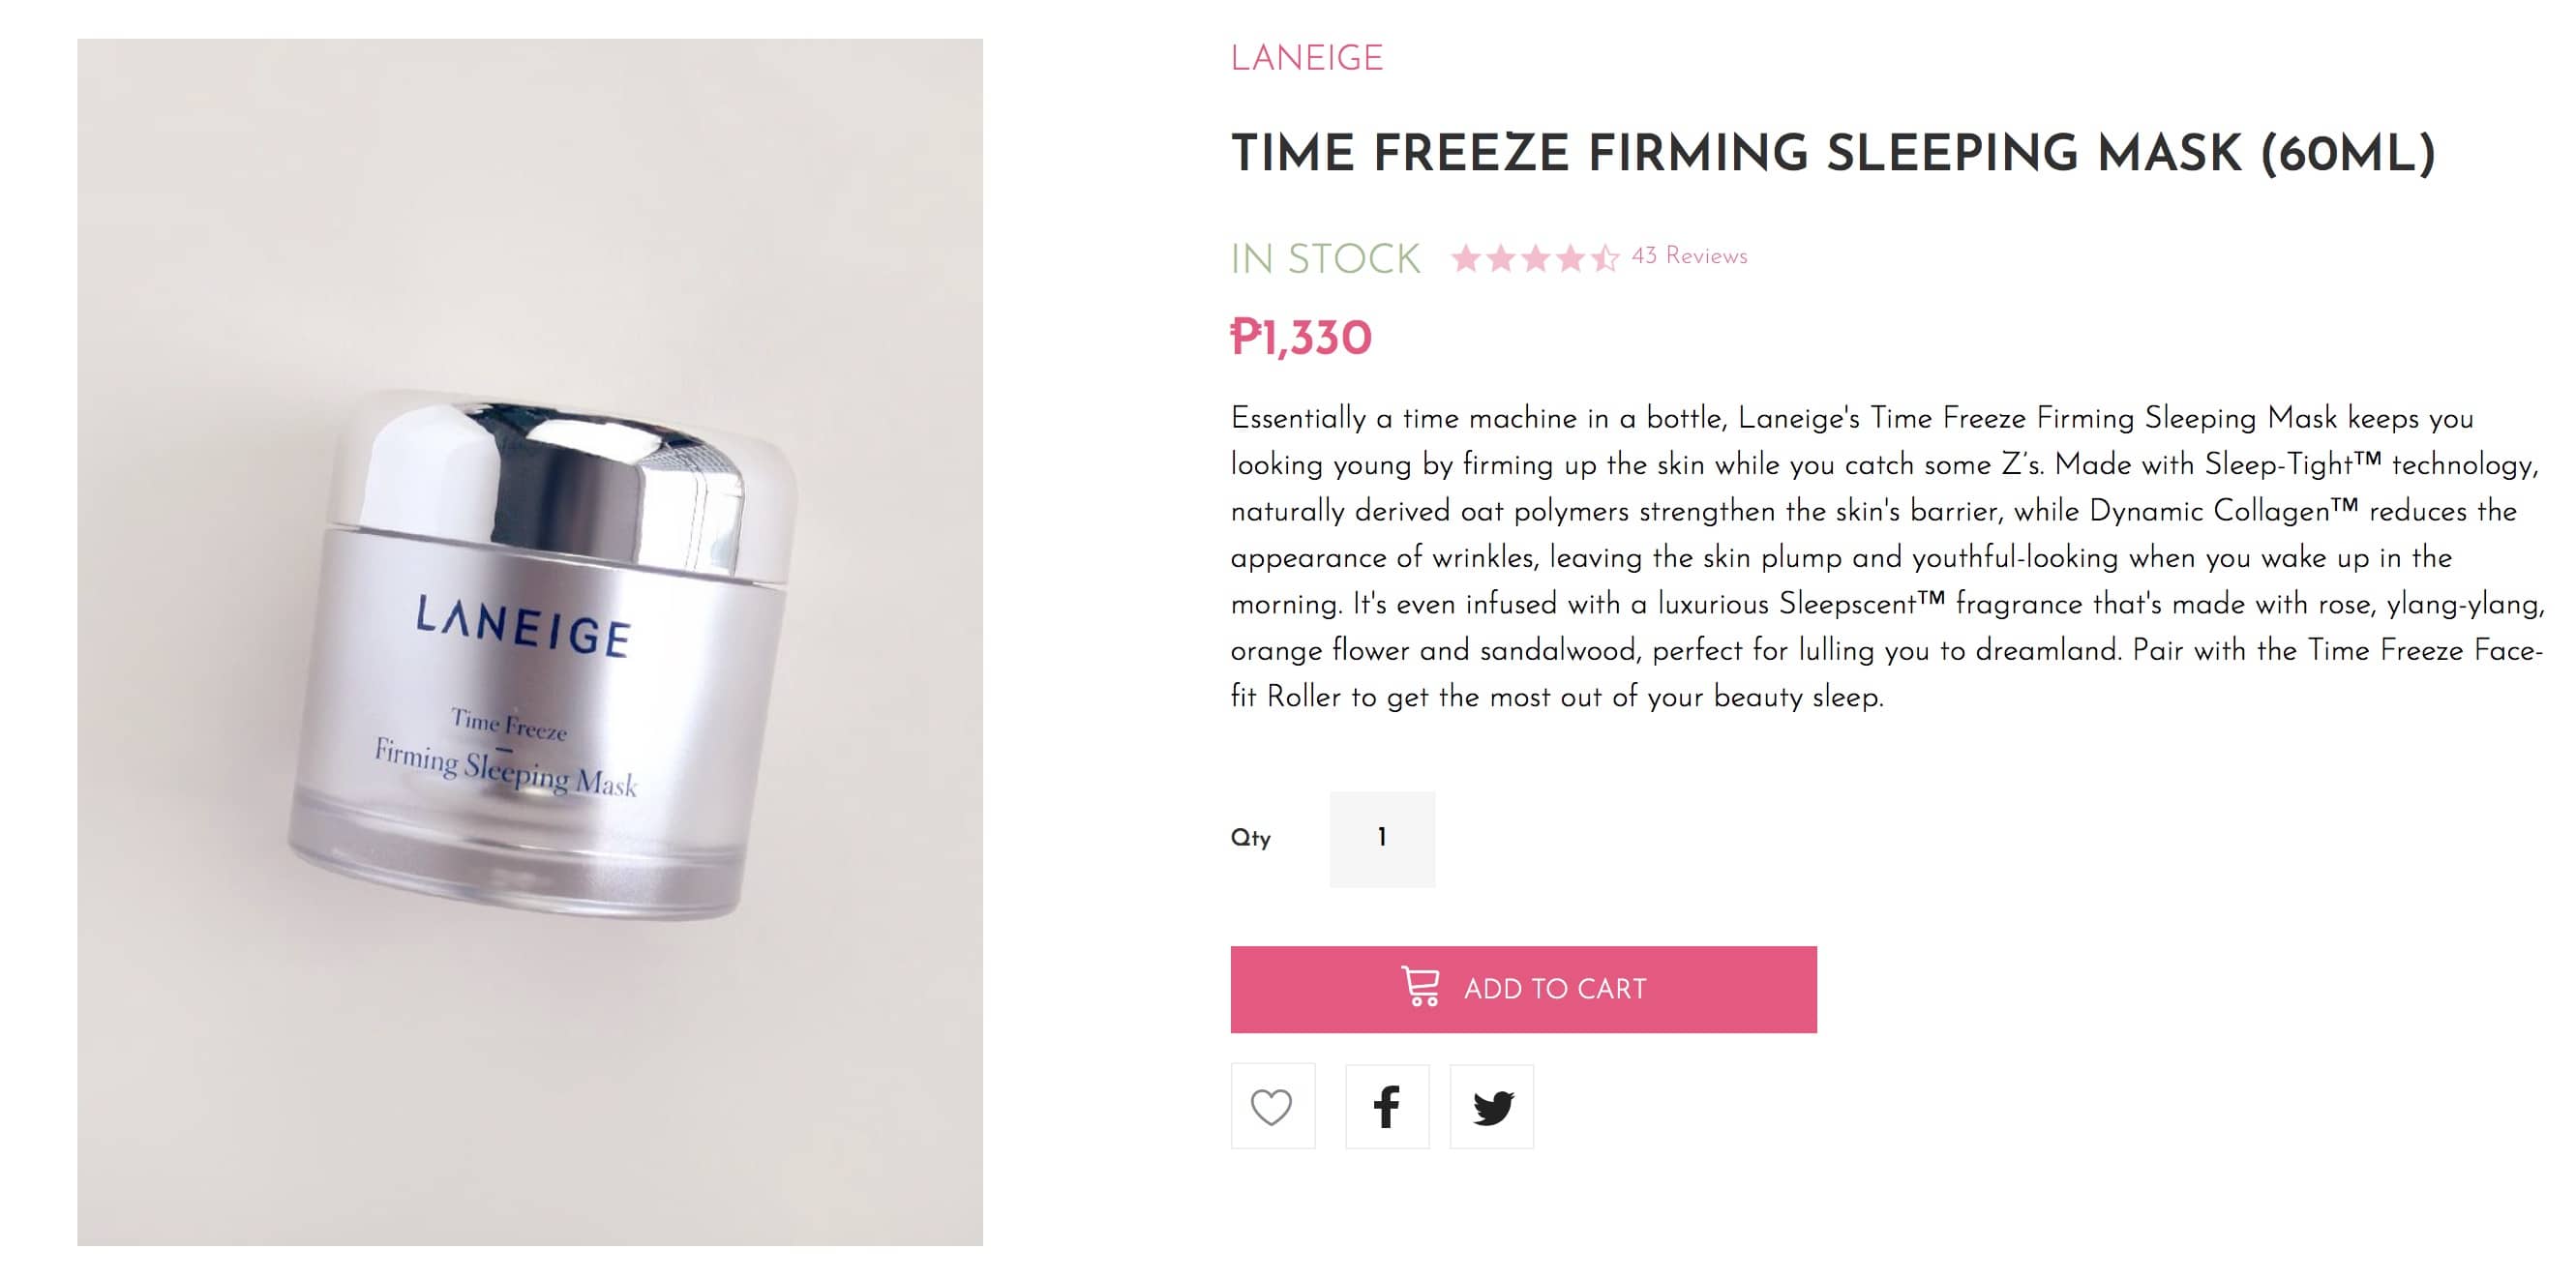Click the half-filled fifth rating star

tap(1605, 258)
